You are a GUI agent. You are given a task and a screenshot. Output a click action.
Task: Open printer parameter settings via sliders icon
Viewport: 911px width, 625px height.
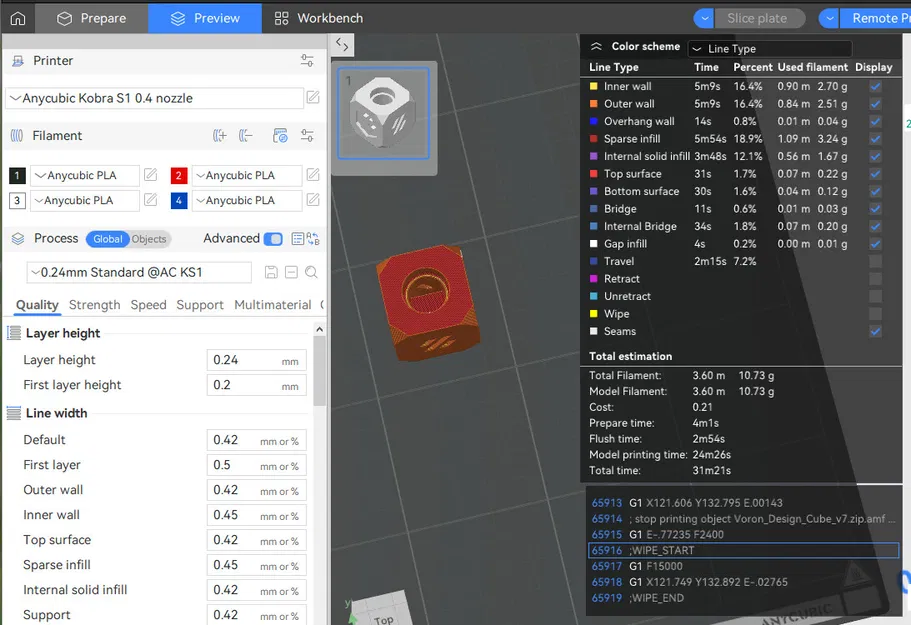(x=307, y=61)
